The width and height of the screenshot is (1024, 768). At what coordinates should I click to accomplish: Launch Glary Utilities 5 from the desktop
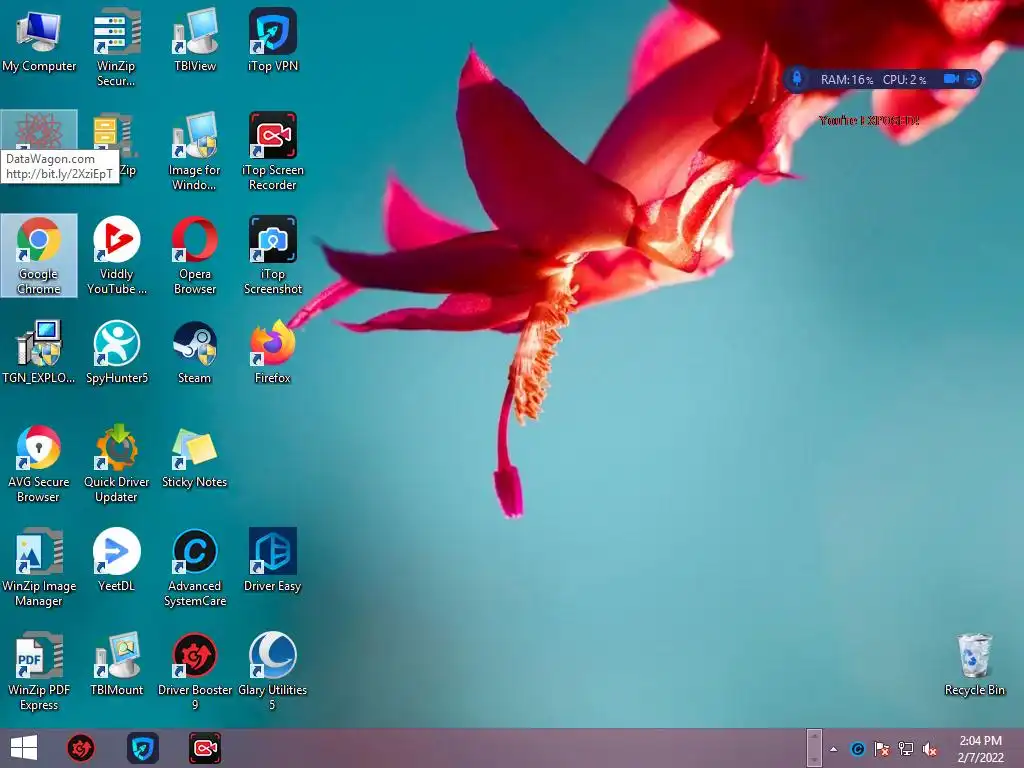273,671
